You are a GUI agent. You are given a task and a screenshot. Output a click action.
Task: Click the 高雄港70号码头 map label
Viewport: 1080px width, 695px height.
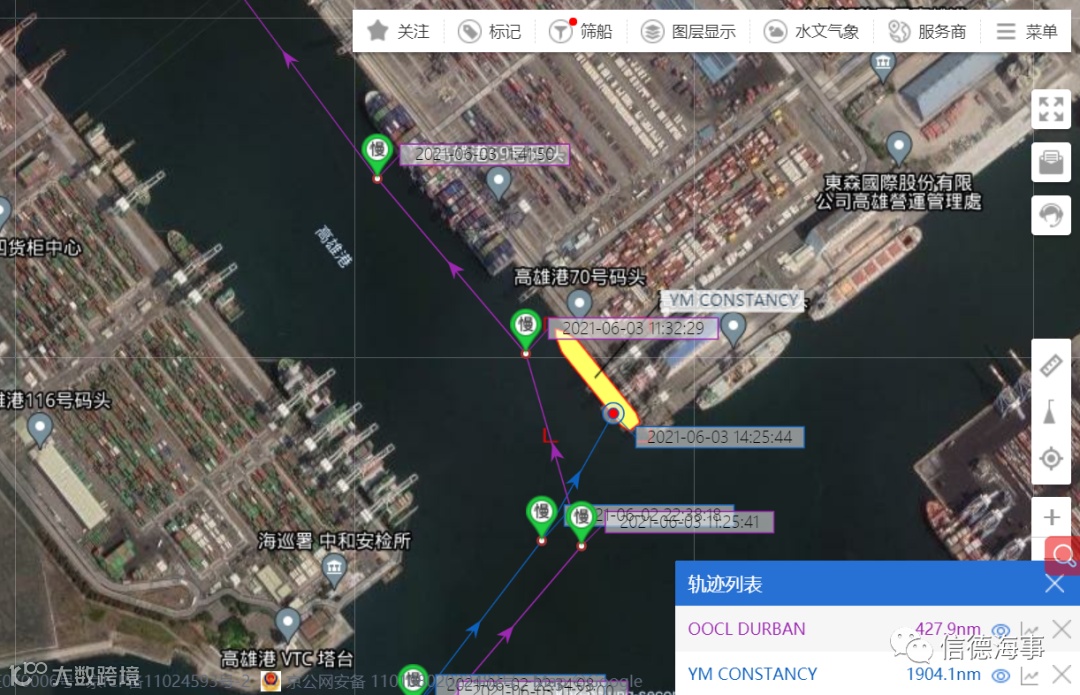pyautogui.click(x=579, y=277)
